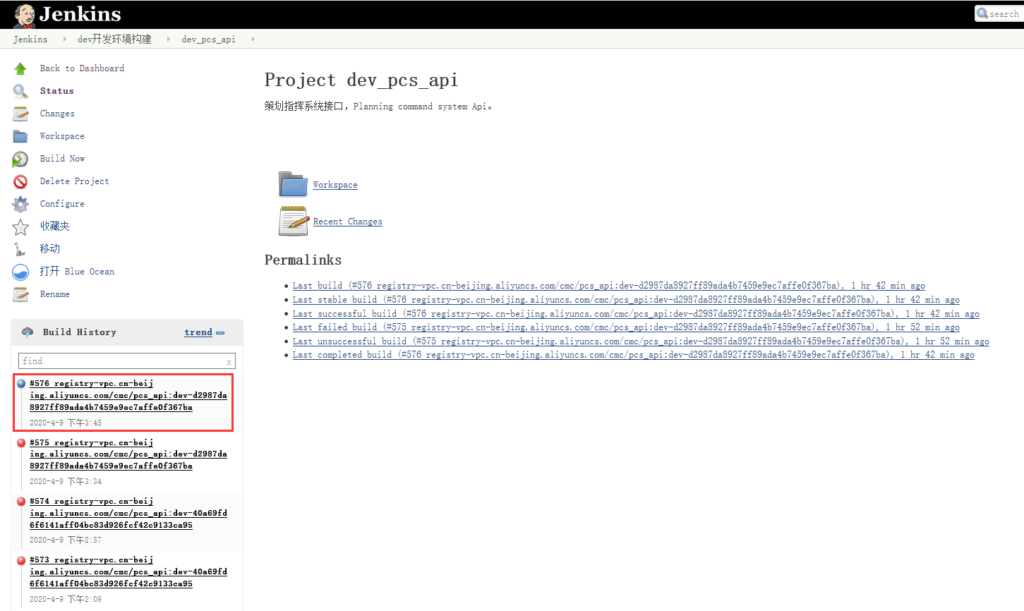Click the Back to Dashboard arrow icon
The width and height of the screenshot is (1024, 611).
coord(20,68)
